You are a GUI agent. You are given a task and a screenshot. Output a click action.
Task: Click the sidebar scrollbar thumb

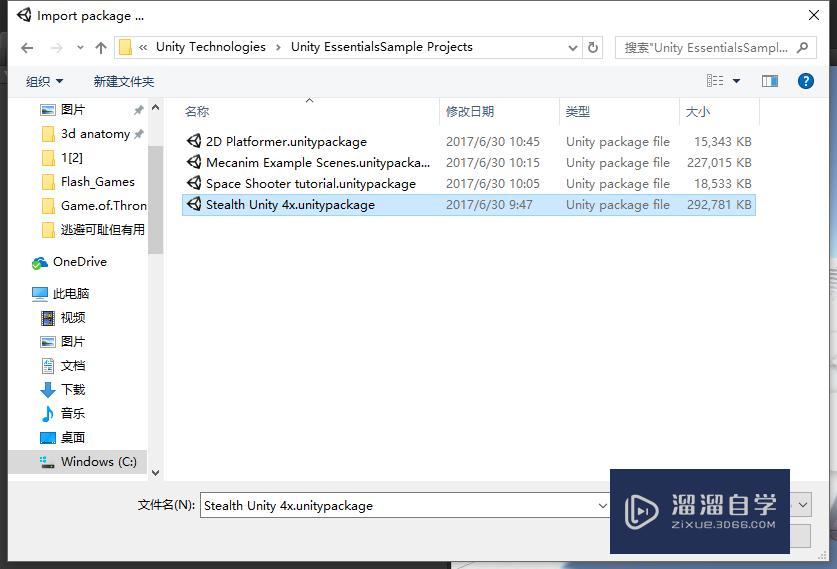click(x=155, y=200)
